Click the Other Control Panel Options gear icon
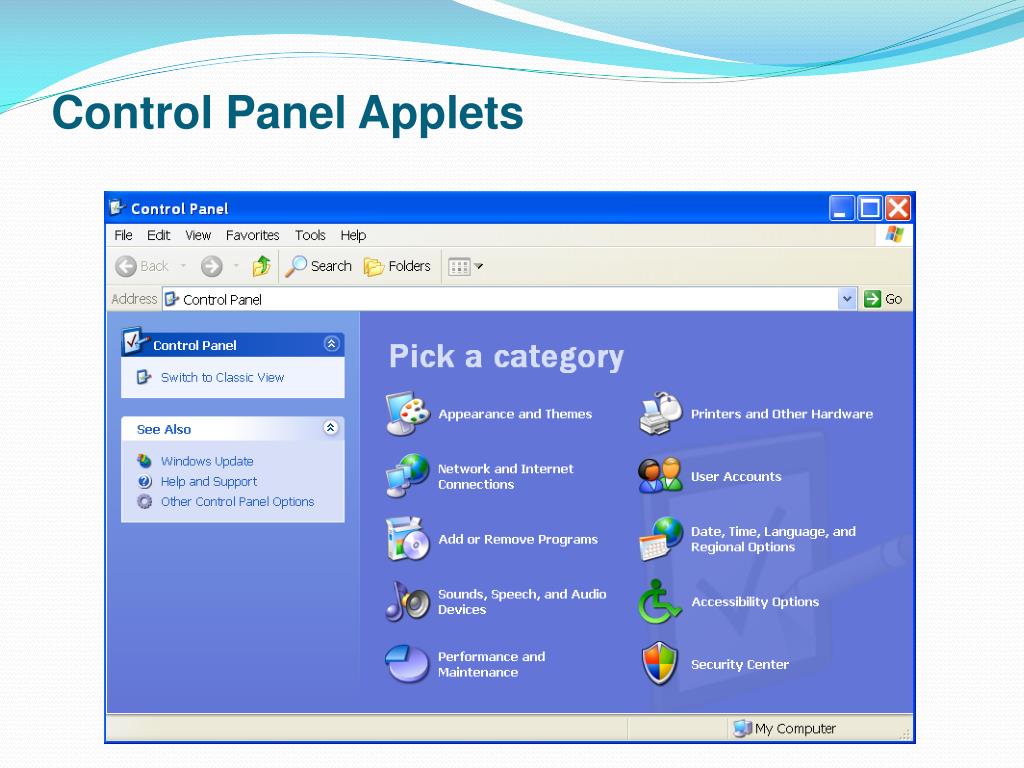The image size is (1024, 768). click(144, 502)
